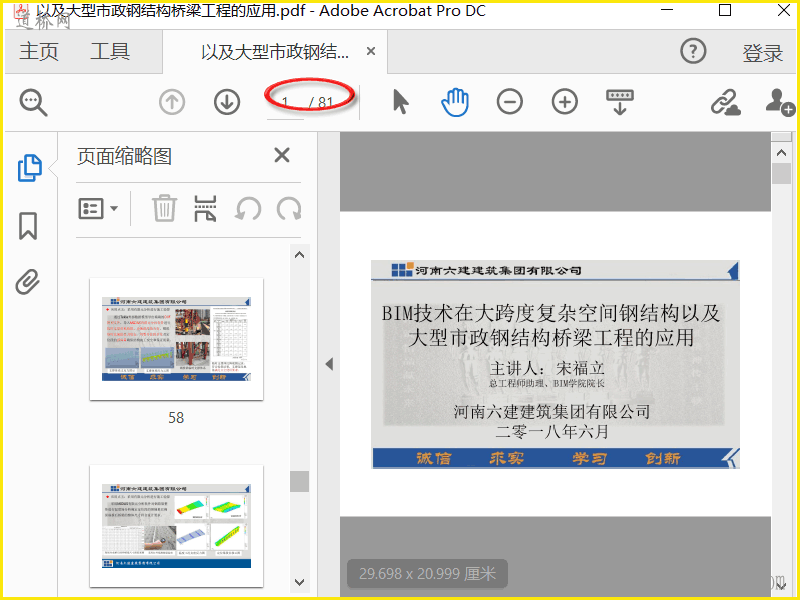Screen dimensions: 800x600
Task: Rotate page counterclockwise
Action: (248, 209)
